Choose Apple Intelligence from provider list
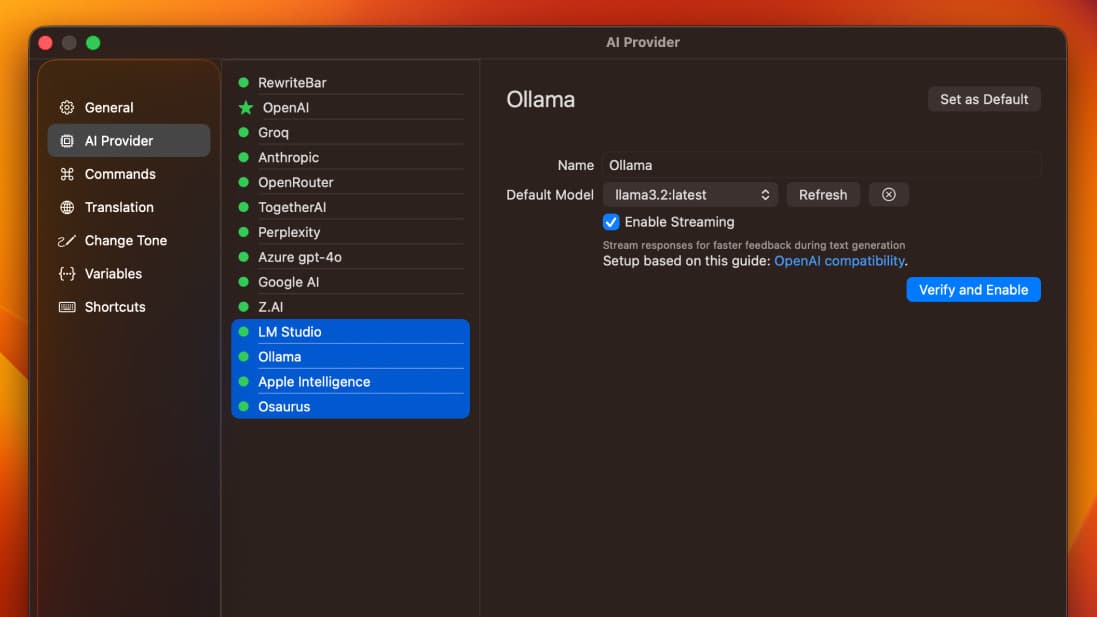The width and height of the screenshot is (1097, 617). (x=314, y=382)
